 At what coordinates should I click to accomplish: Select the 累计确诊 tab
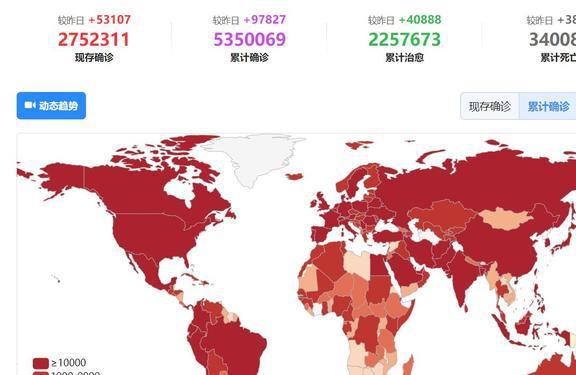pyautogui.click(x=548, y=107)
